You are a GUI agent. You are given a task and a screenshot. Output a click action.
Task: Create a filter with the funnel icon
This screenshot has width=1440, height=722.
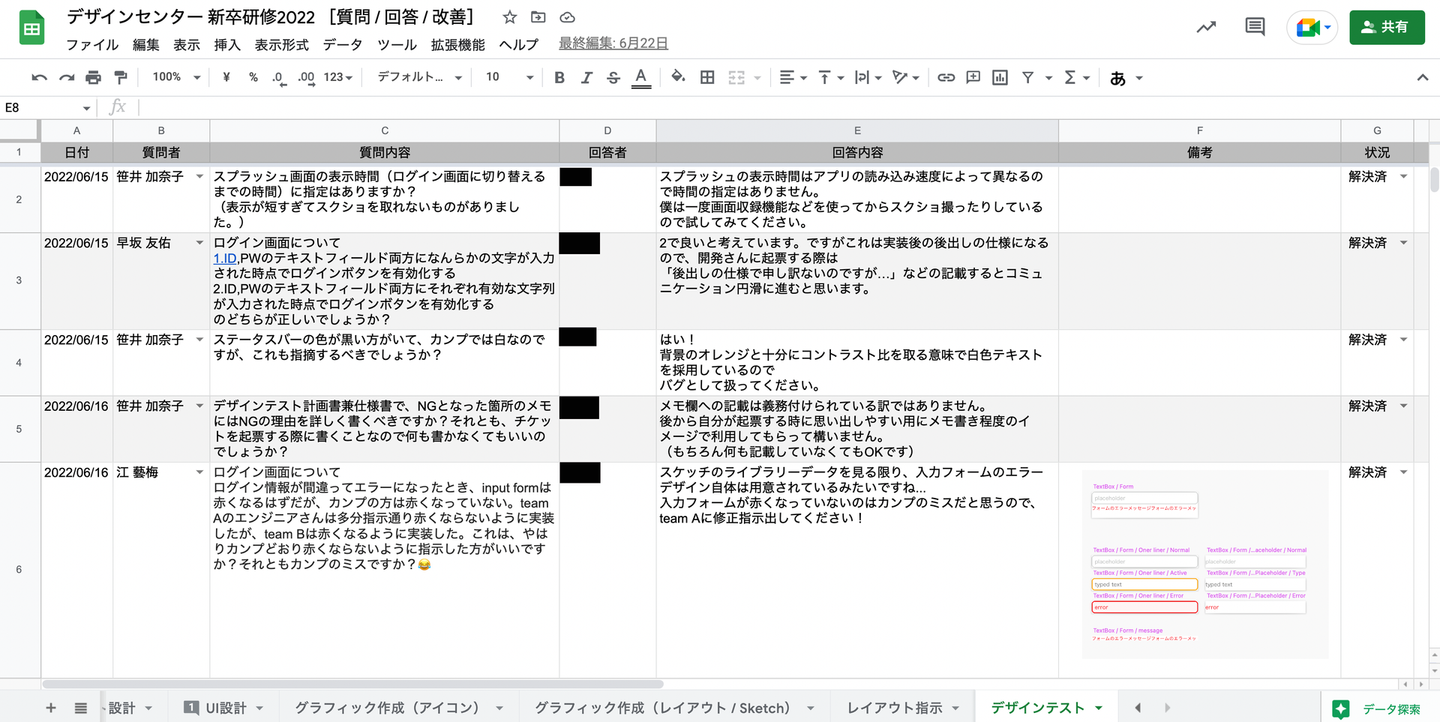1027,77
